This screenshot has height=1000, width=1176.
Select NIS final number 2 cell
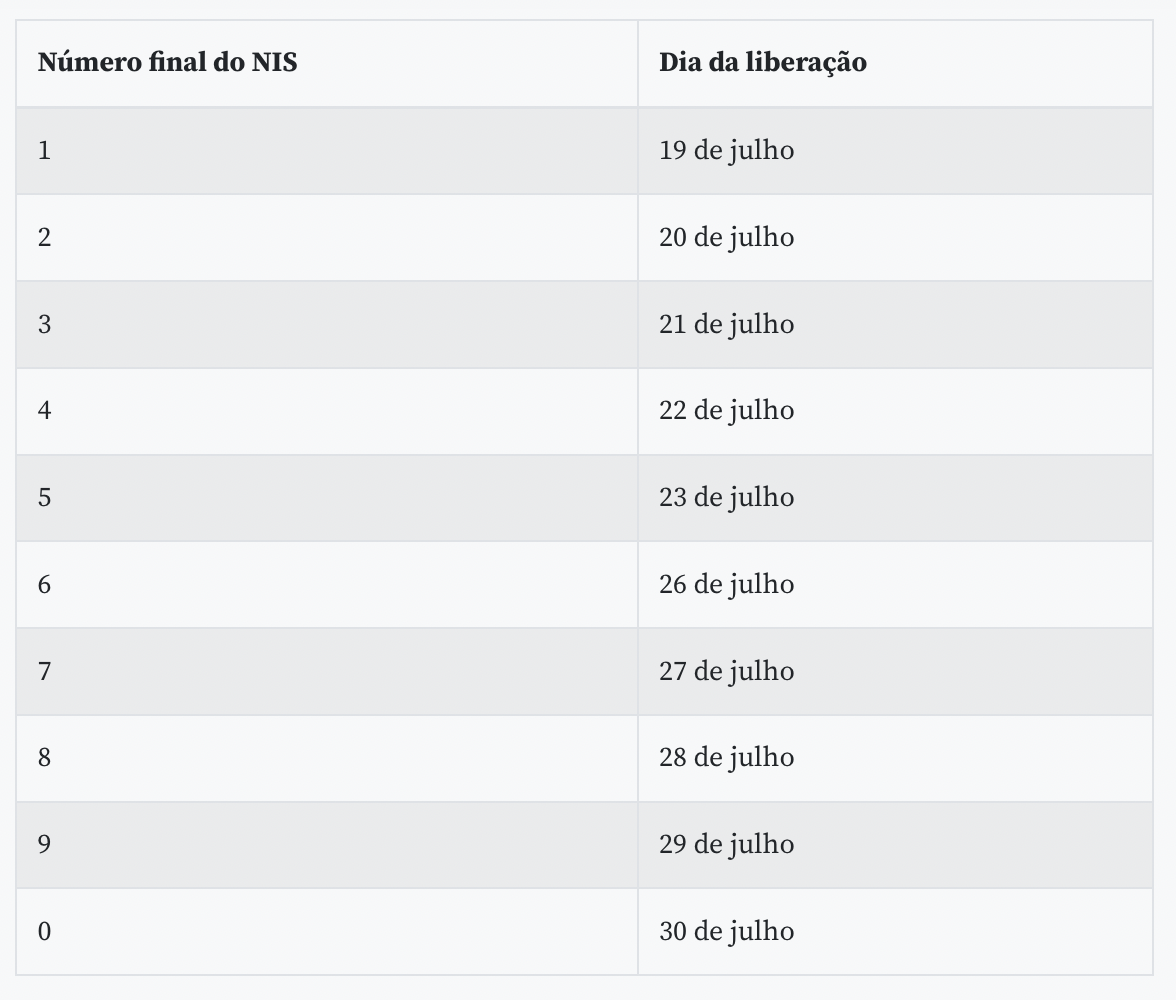coord(44,238)
